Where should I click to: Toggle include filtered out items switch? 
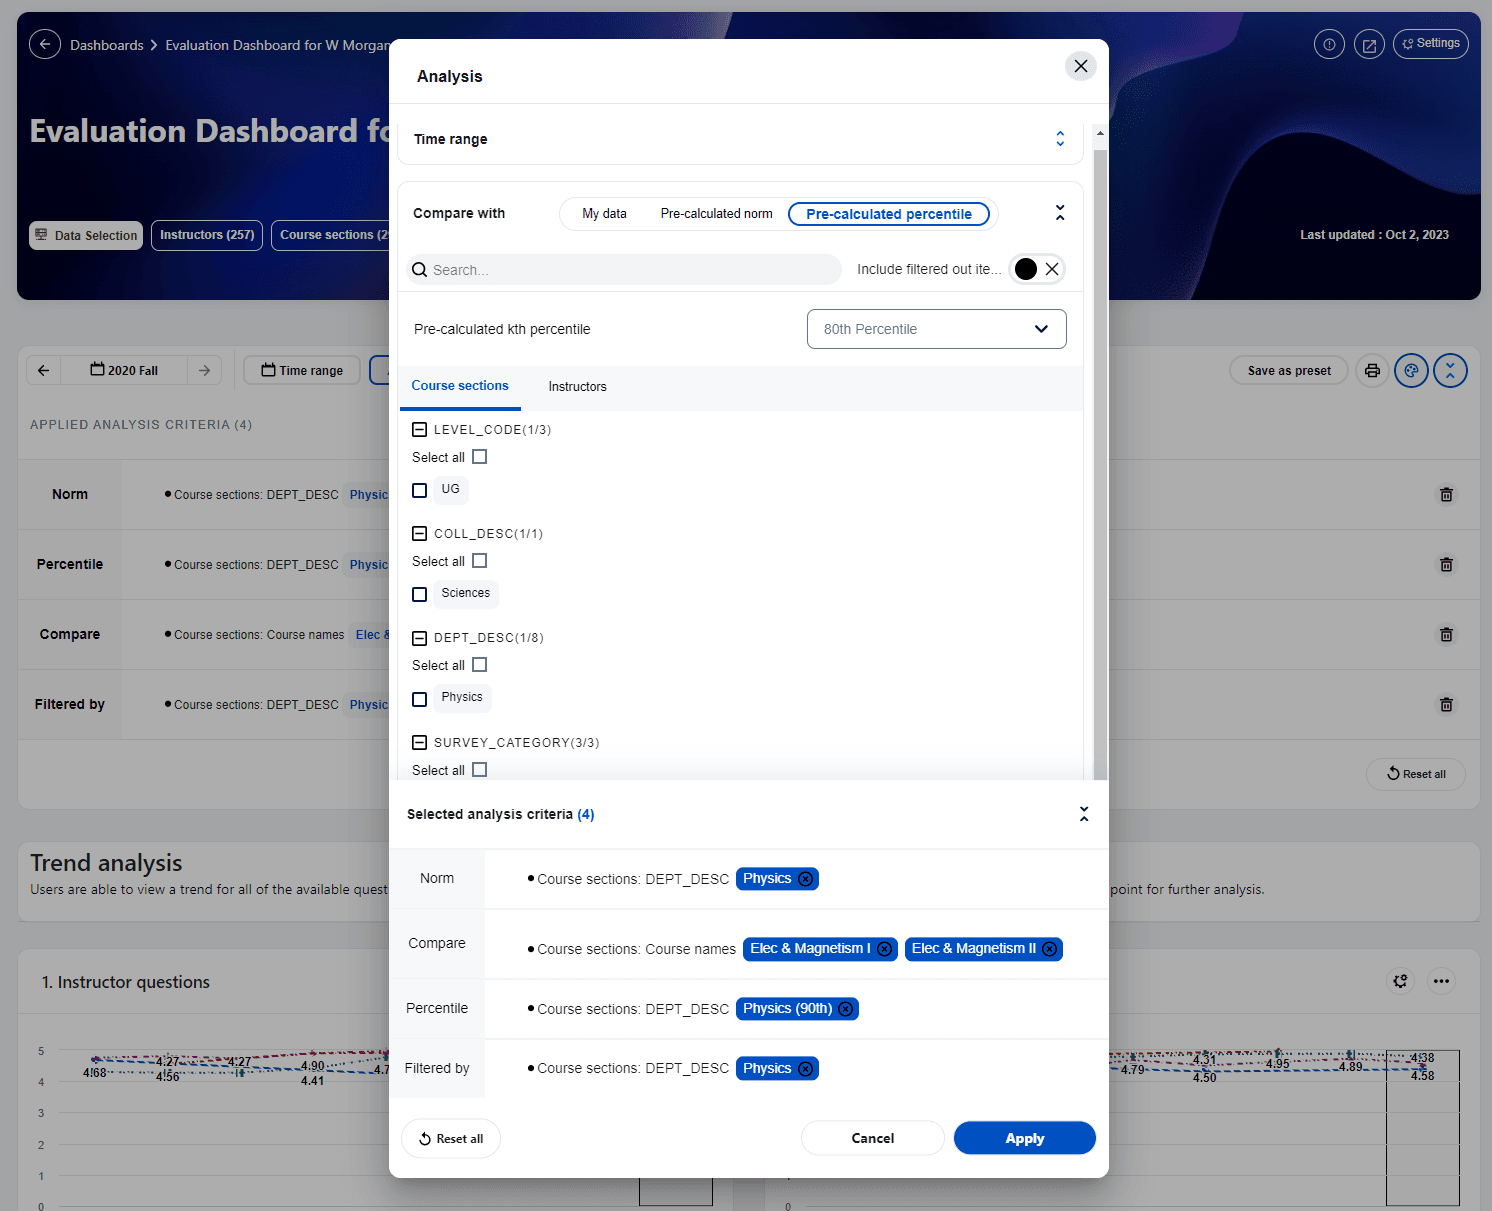(1037, 269)
